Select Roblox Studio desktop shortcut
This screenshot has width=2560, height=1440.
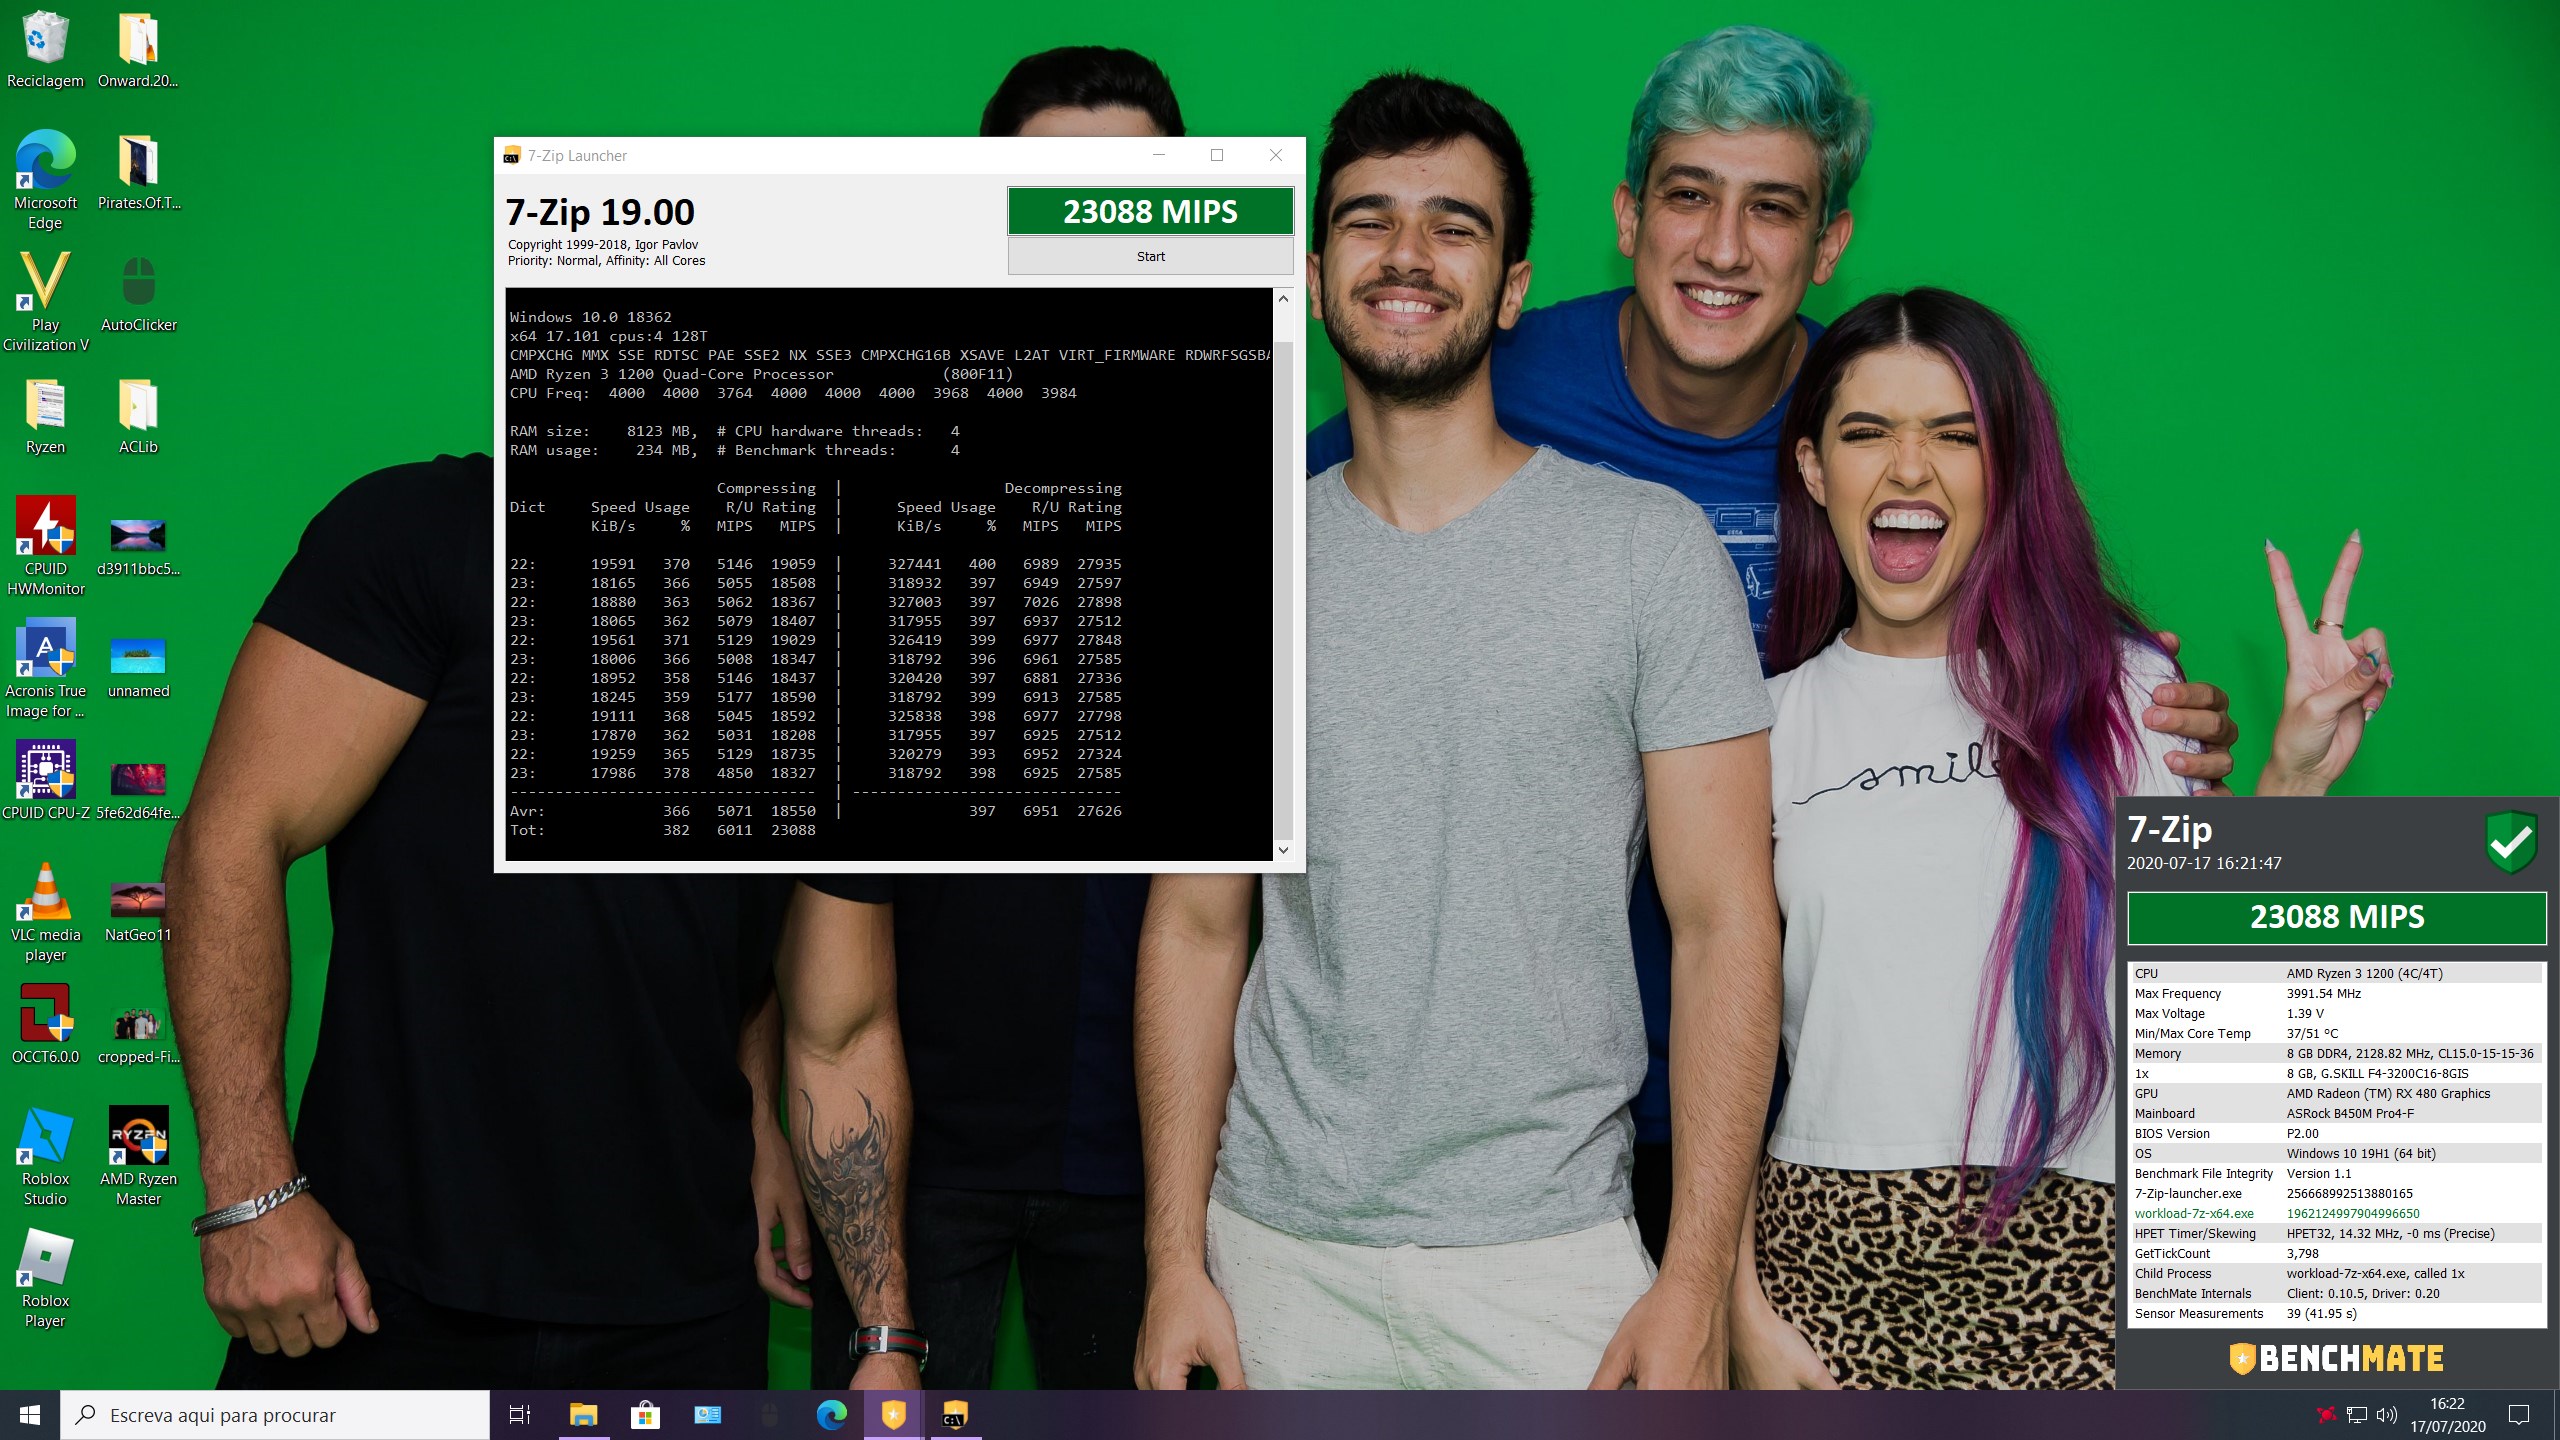[x=45, y=1157]
